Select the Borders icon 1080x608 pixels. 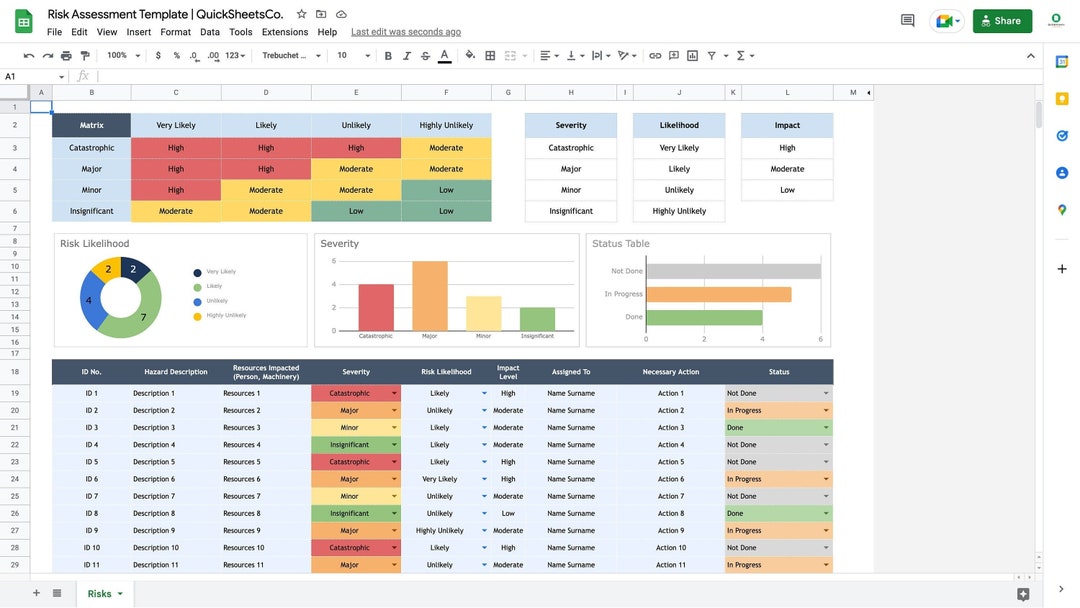[x=489, y=55]
